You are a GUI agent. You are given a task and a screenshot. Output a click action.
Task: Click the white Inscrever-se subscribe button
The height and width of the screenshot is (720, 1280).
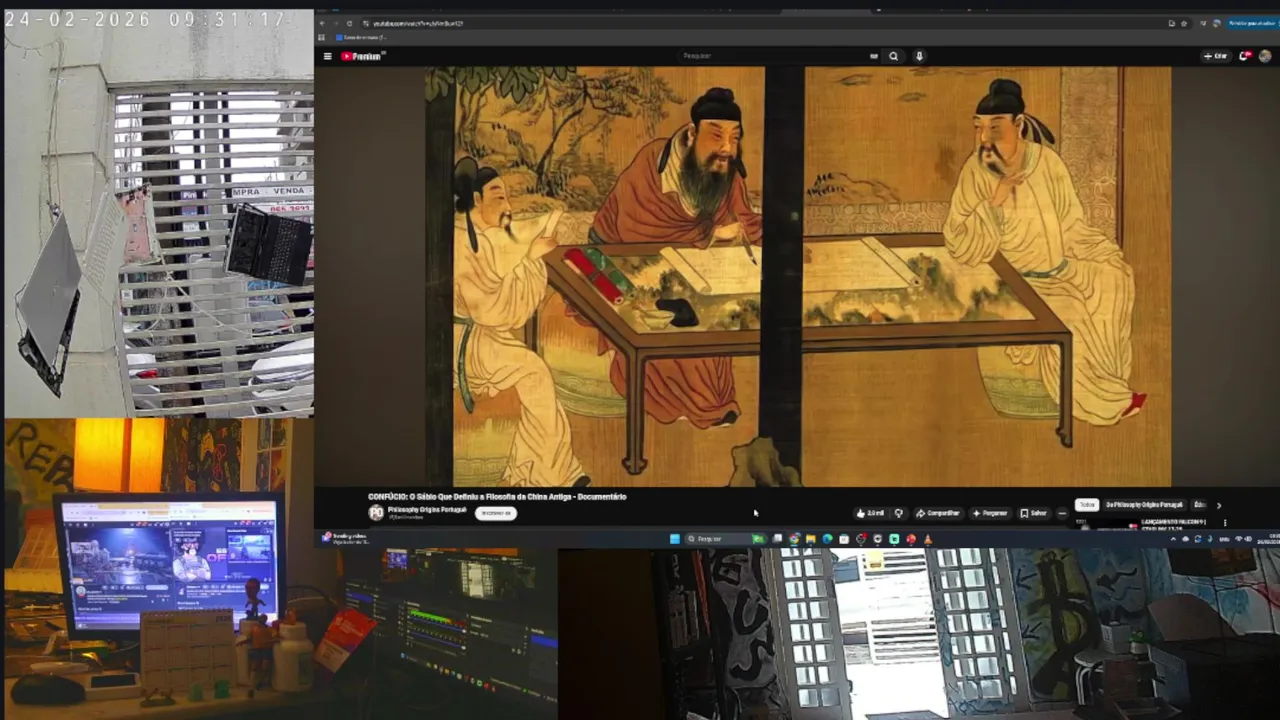click(495, 513)
